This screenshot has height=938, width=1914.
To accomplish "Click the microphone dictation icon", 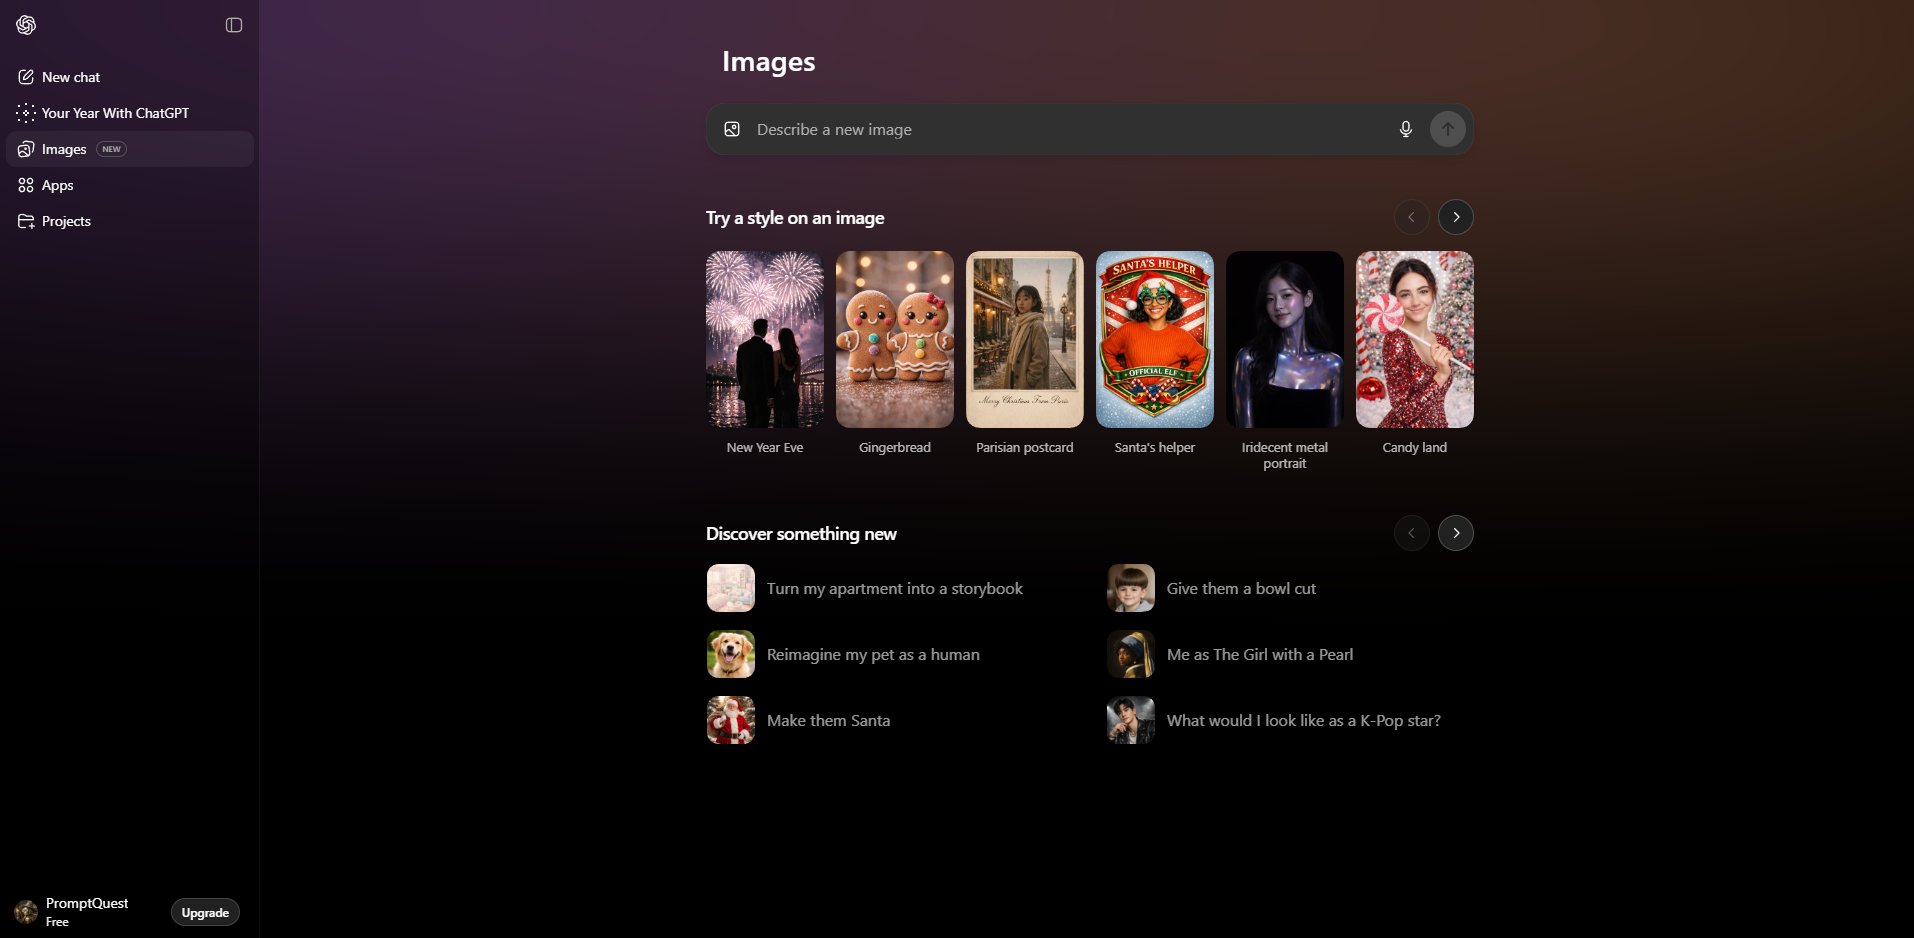I will [1405, 129].
